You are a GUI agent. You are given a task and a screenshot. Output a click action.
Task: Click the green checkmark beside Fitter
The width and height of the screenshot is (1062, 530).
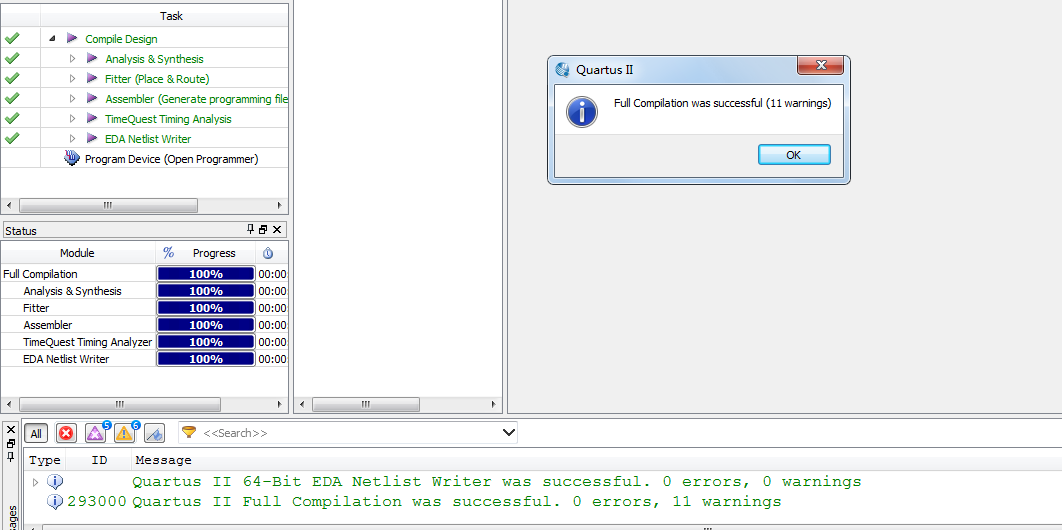coord(12,79)
